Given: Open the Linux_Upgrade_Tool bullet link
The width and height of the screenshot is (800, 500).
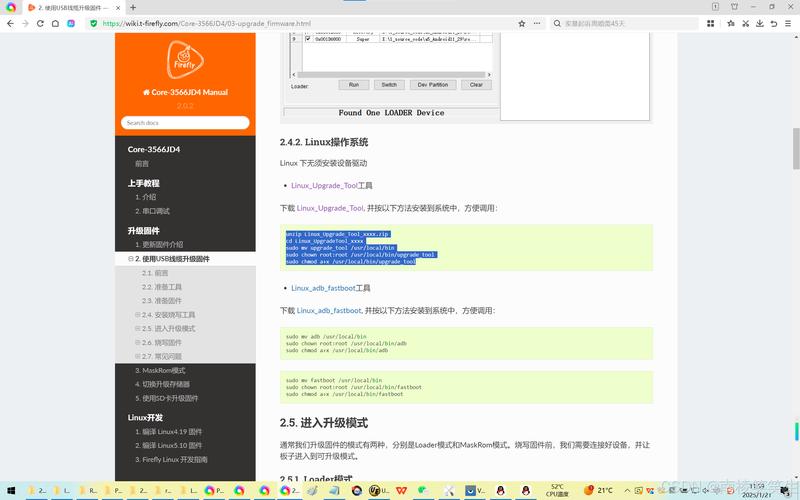Looking at the screenshot, I should (324, 186).
